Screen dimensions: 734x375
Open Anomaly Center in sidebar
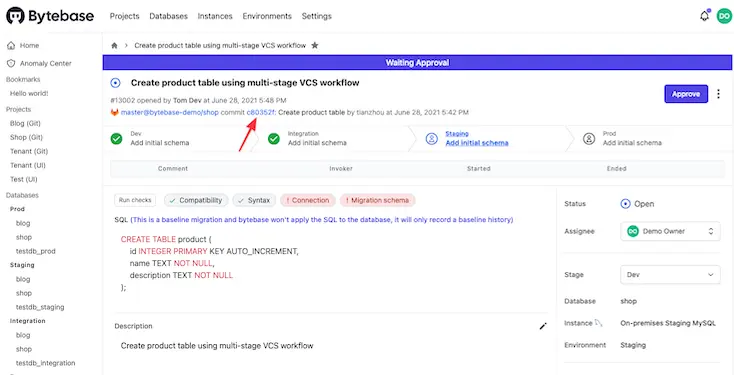click(x=45, y=63)
